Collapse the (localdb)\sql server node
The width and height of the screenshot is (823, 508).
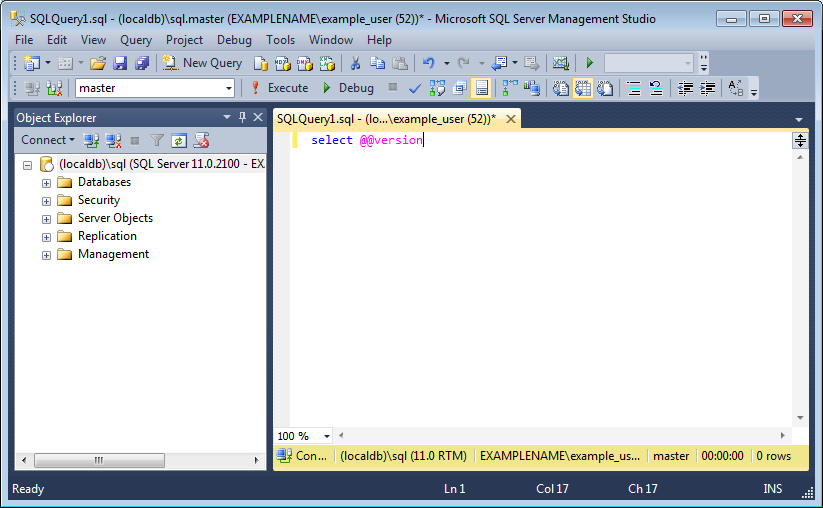pos(27,165)
